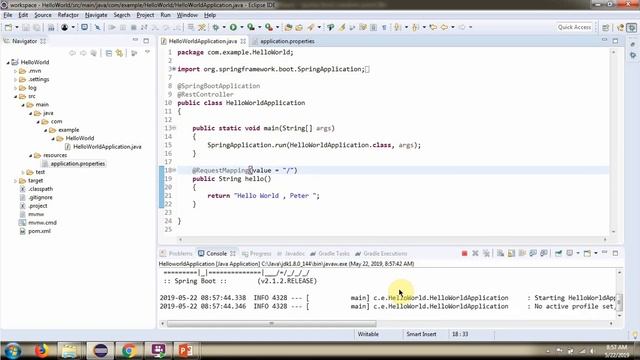This screenshot has width=640, height=360.
Task: Open Eclipse from the Windows taskbar
Action: coord(100,351)
